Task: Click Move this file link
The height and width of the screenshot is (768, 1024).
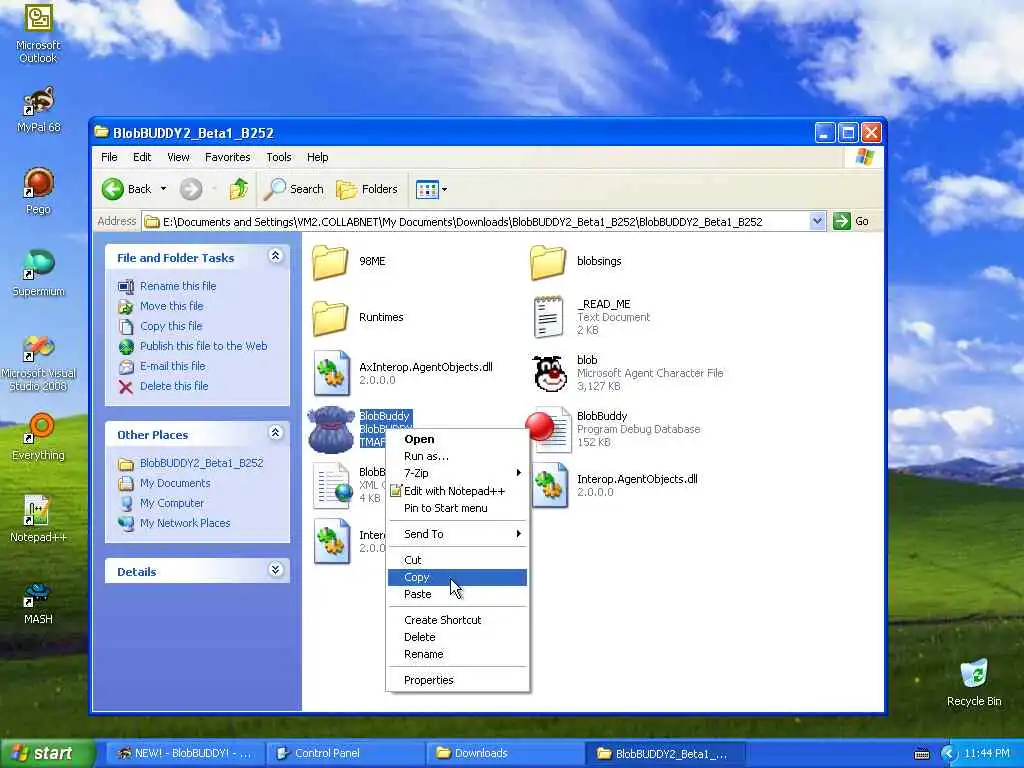Action: point(171,306)
